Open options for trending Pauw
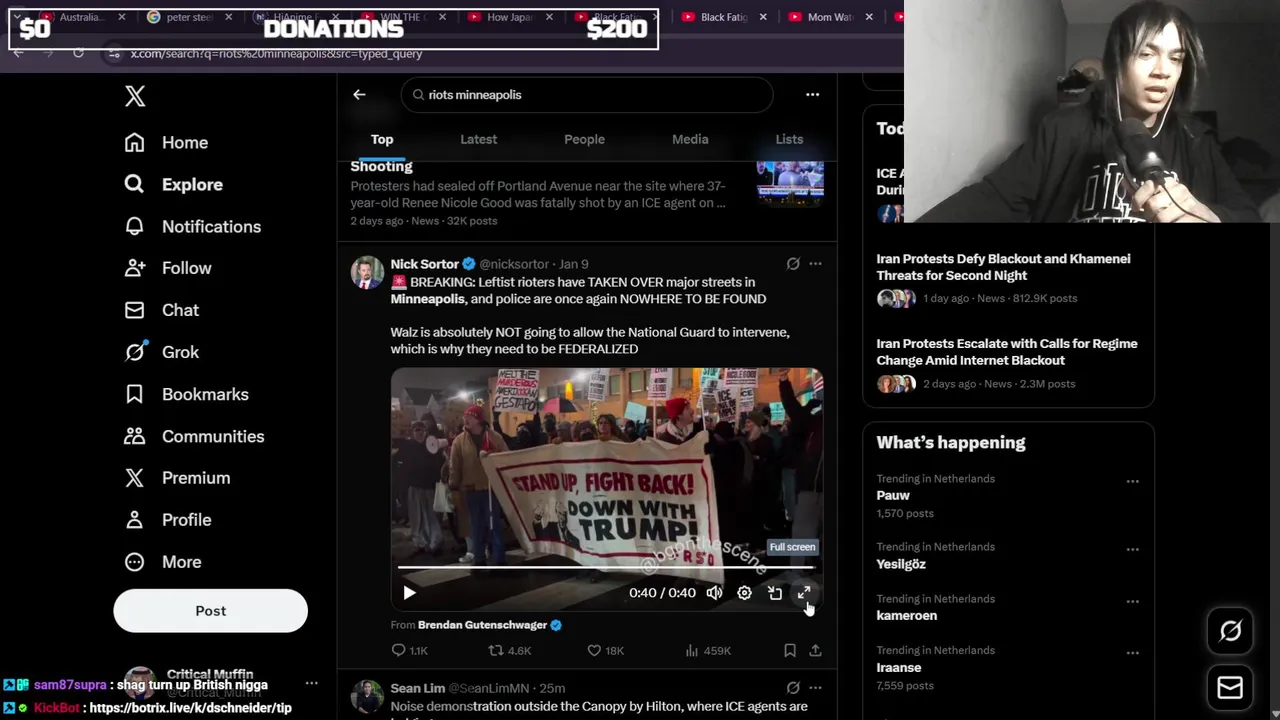 1132,481
